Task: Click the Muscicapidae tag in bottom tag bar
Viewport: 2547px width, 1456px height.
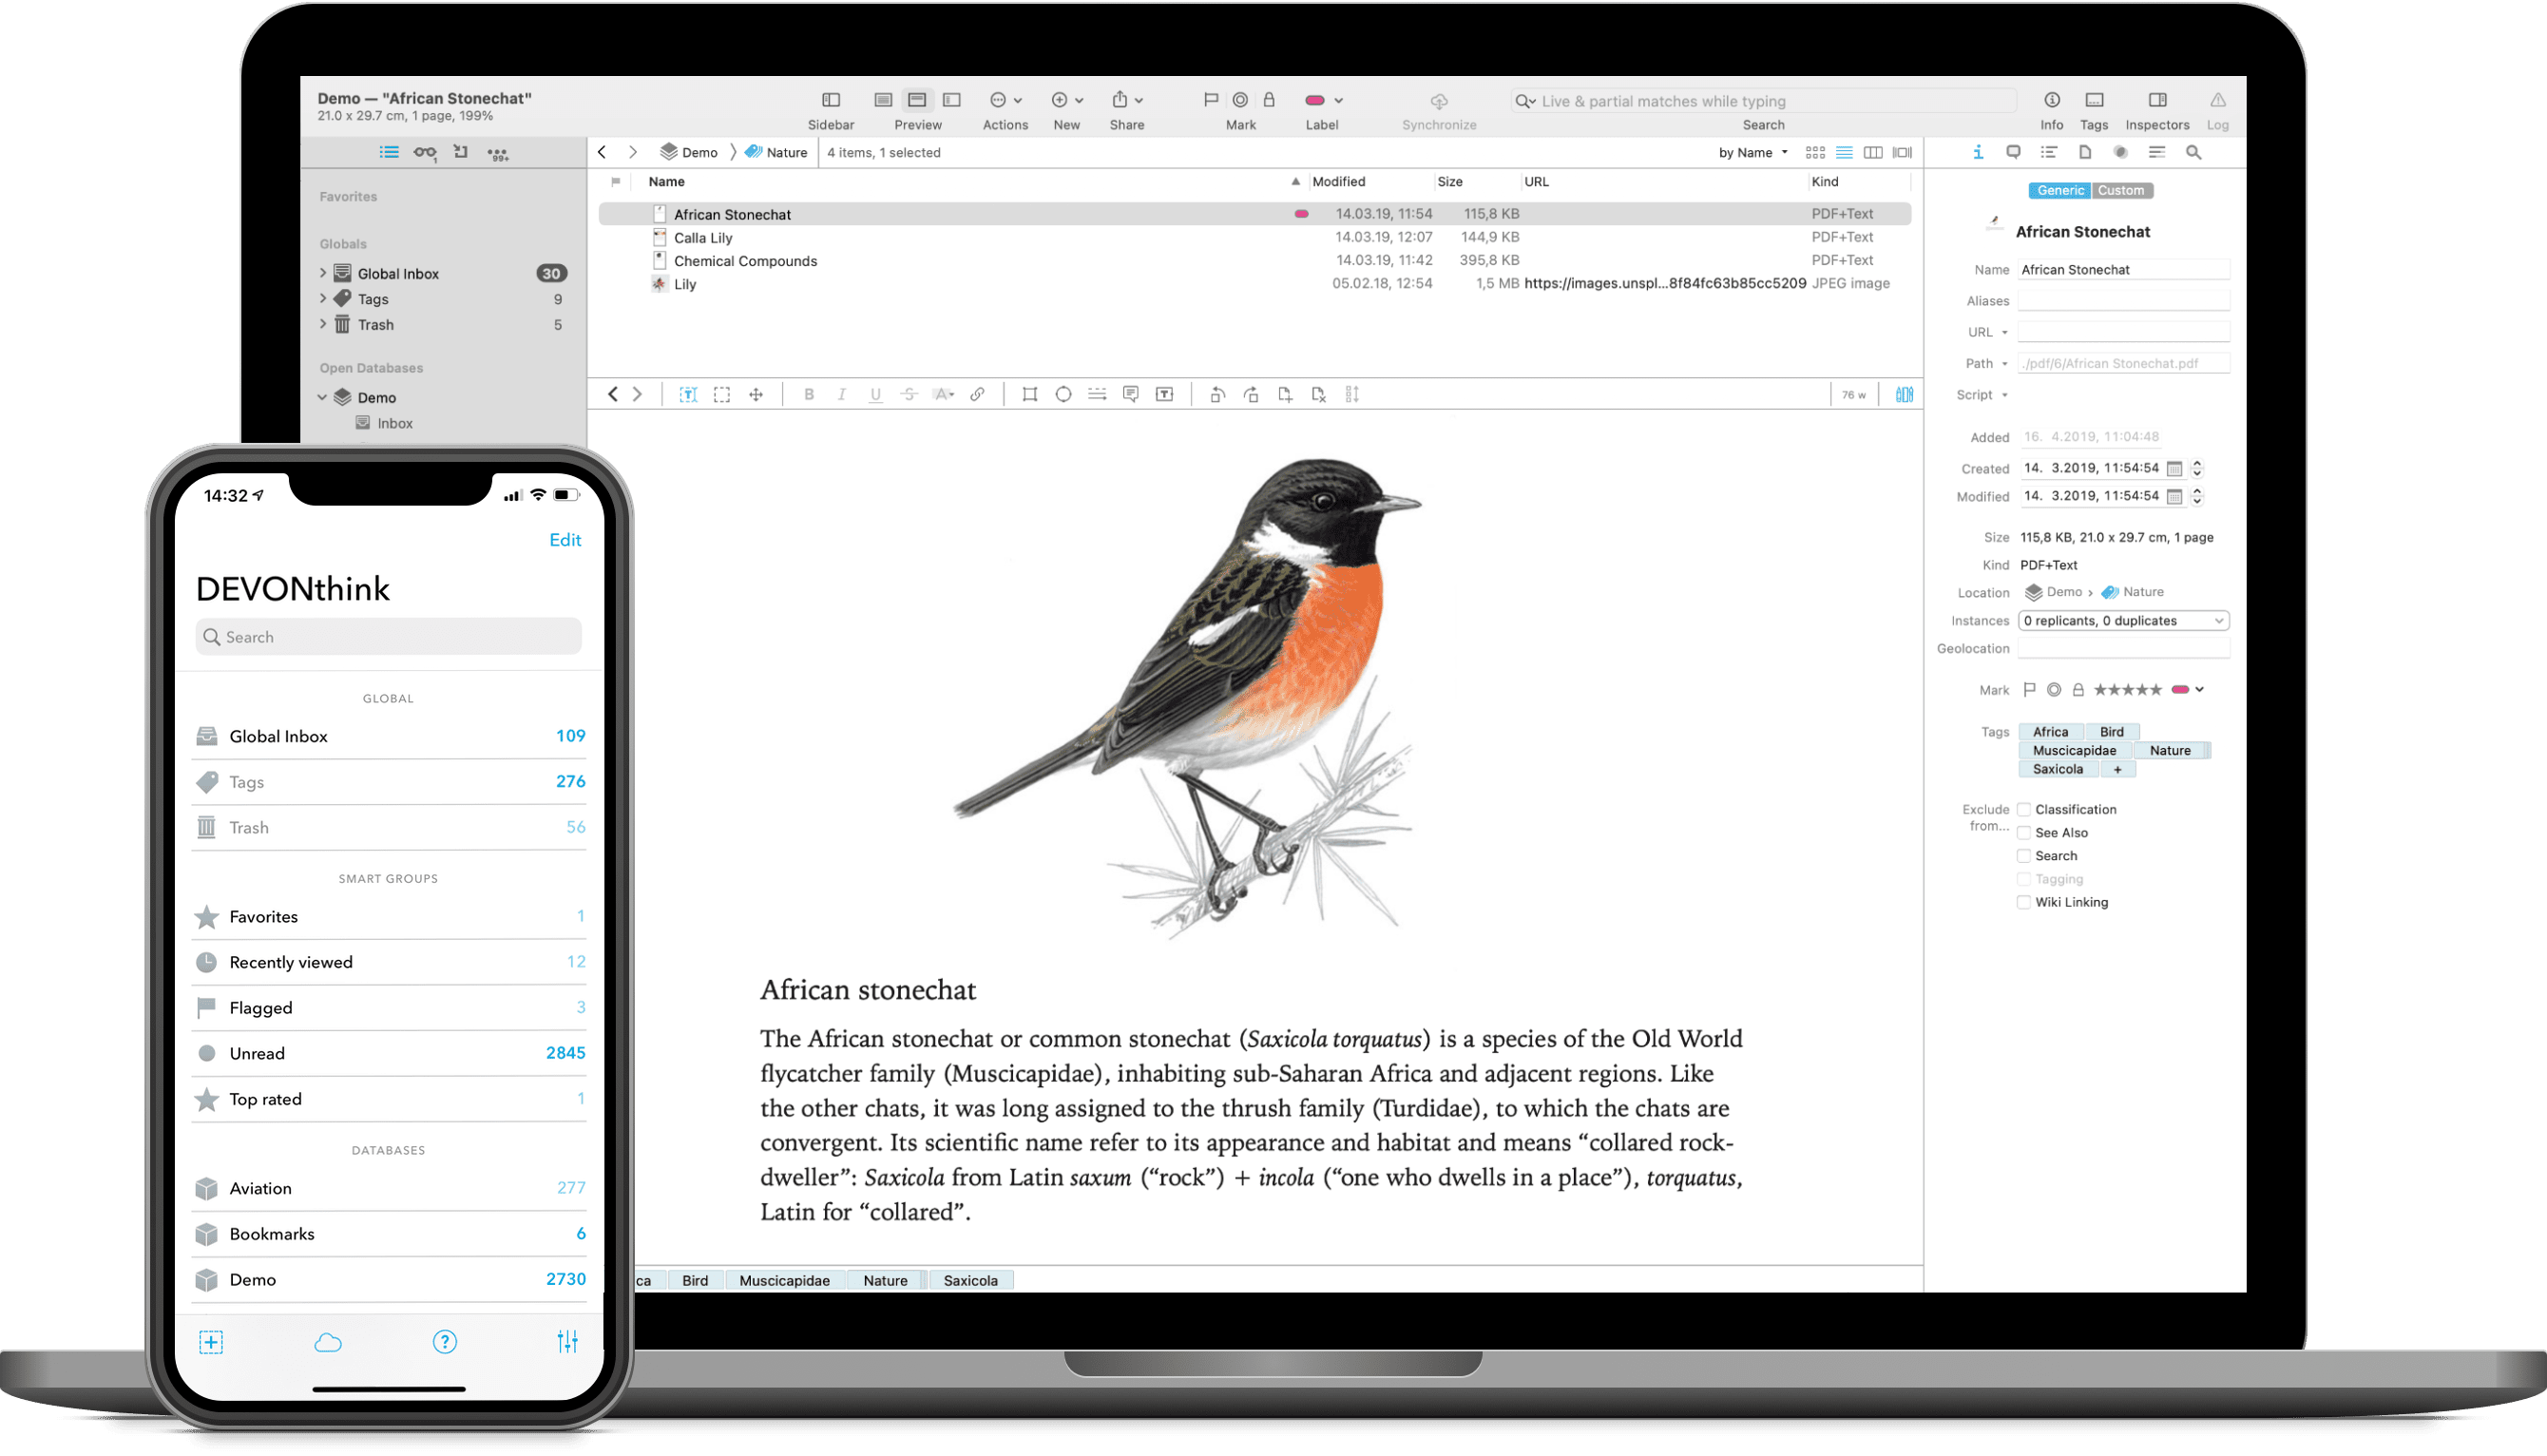Action: coord(784,1281)
